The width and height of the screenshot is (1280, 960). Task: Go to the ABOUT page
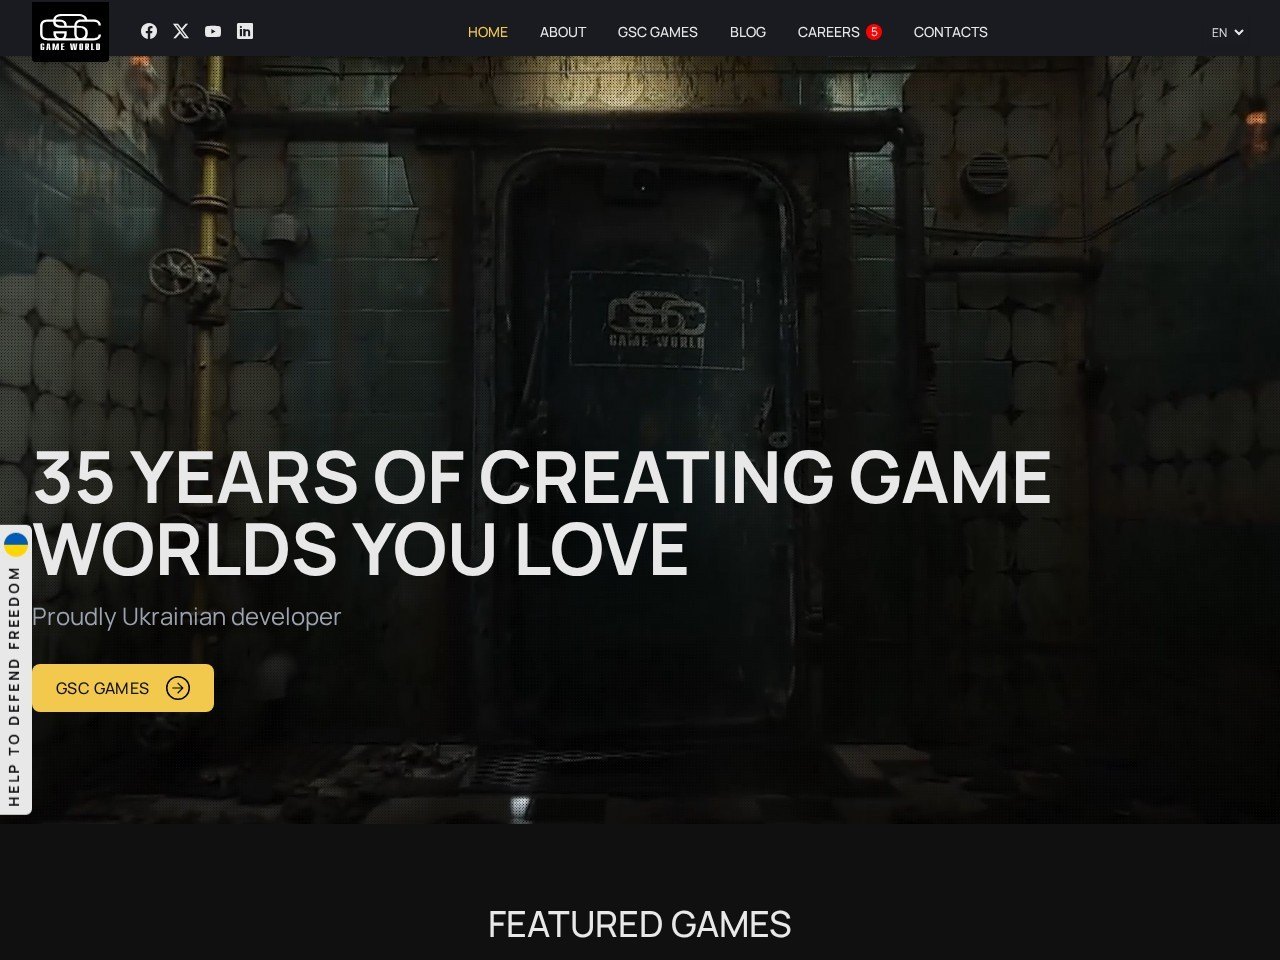click(x=563, y=32)
